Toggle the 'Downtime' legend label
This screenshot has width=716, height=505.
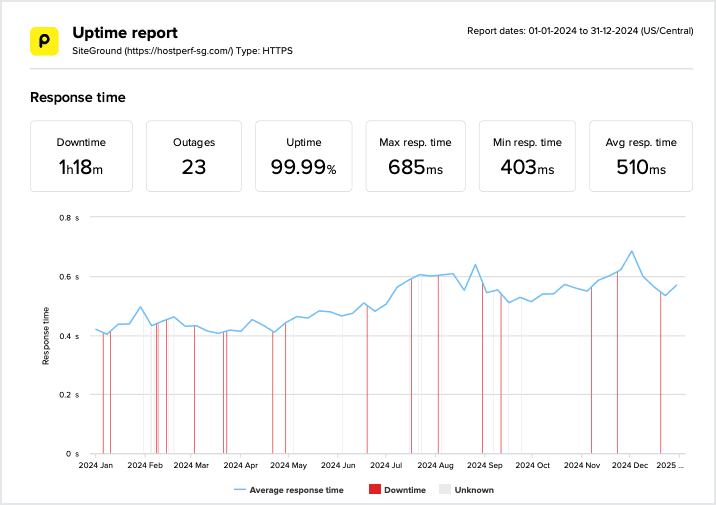[405, 490]
